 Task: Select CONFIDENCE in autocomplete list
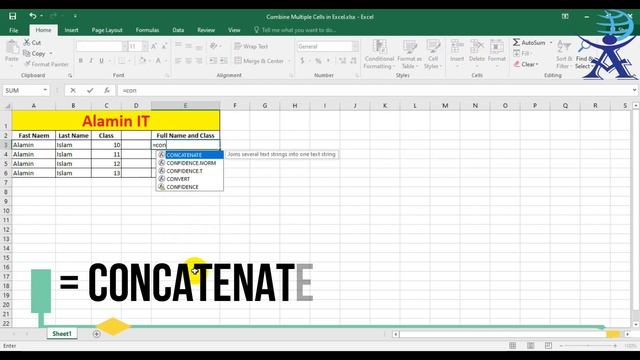(190, 187)
